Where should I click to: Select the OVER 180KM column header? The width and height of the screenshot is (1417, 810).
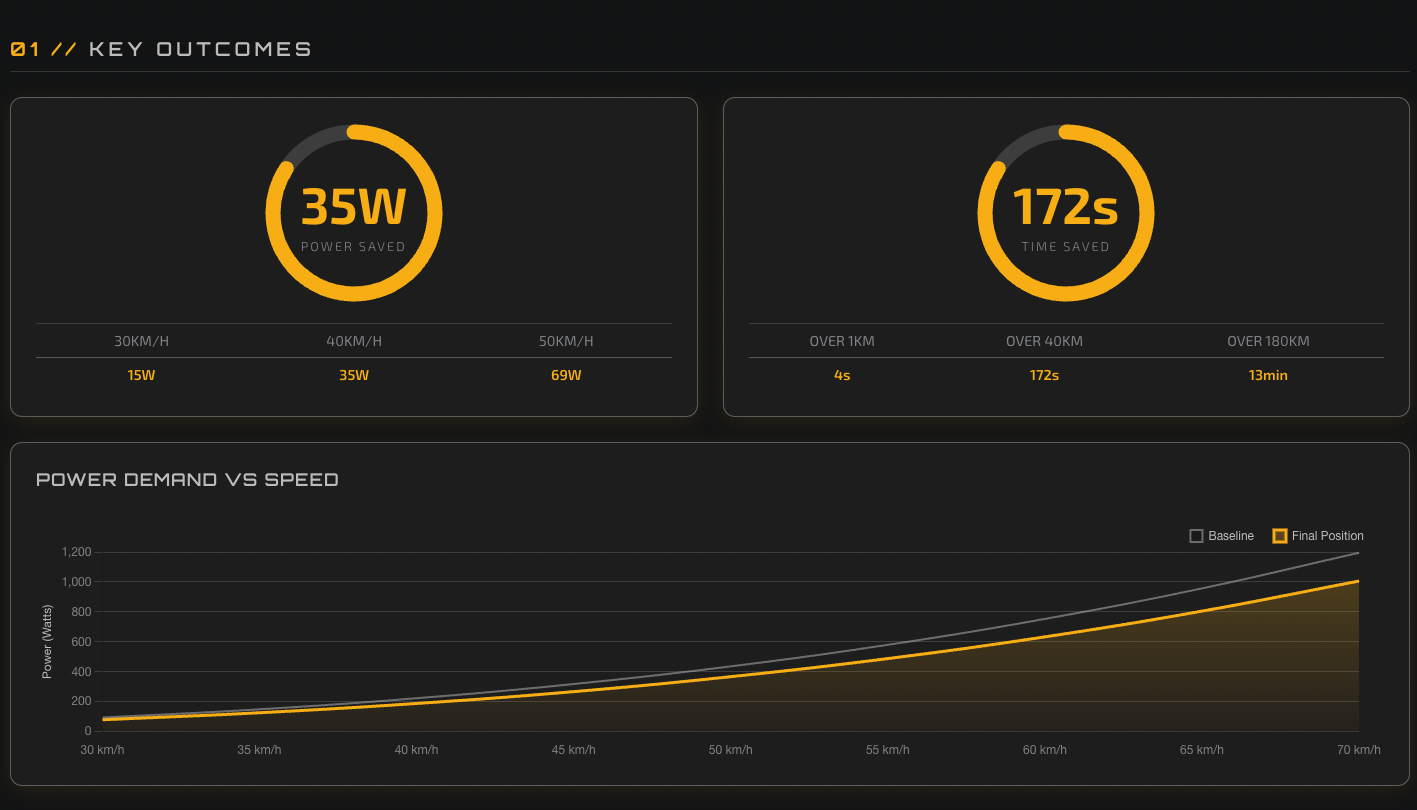coord(1267,341)
